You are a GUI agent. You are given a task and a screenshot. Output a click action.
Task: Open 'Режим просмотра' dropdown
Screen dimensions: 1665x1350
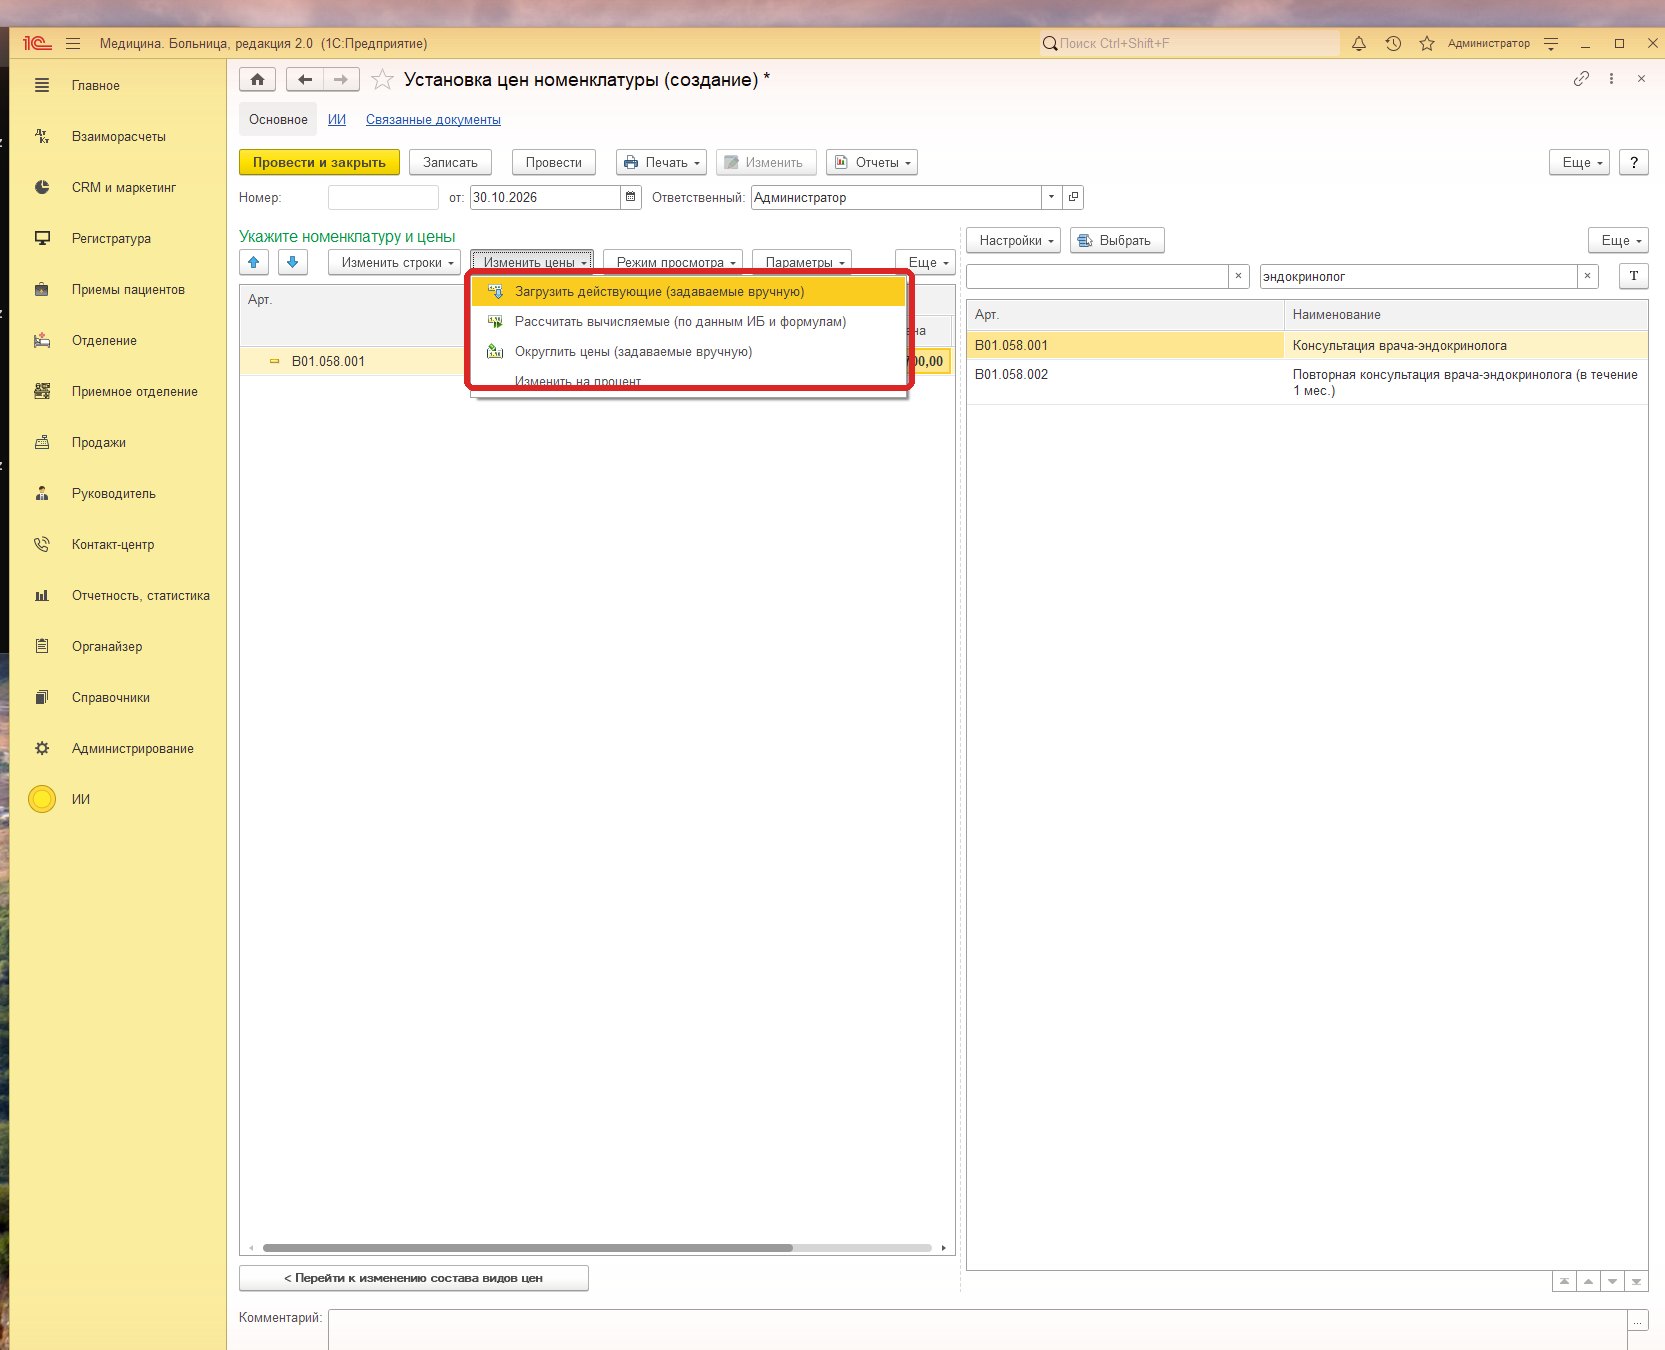click(672, 262)
